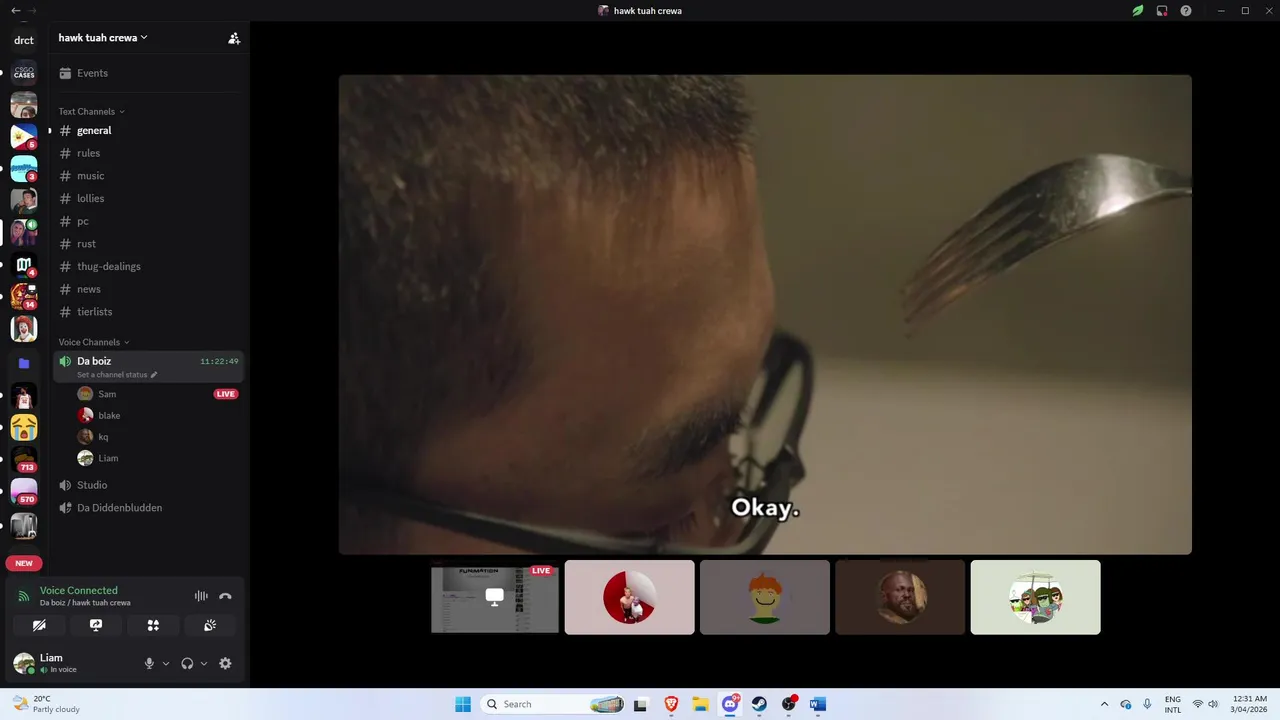Viewport: 1280px width, 720px height.
Task: Open the rules text channel
Action: 148,153
